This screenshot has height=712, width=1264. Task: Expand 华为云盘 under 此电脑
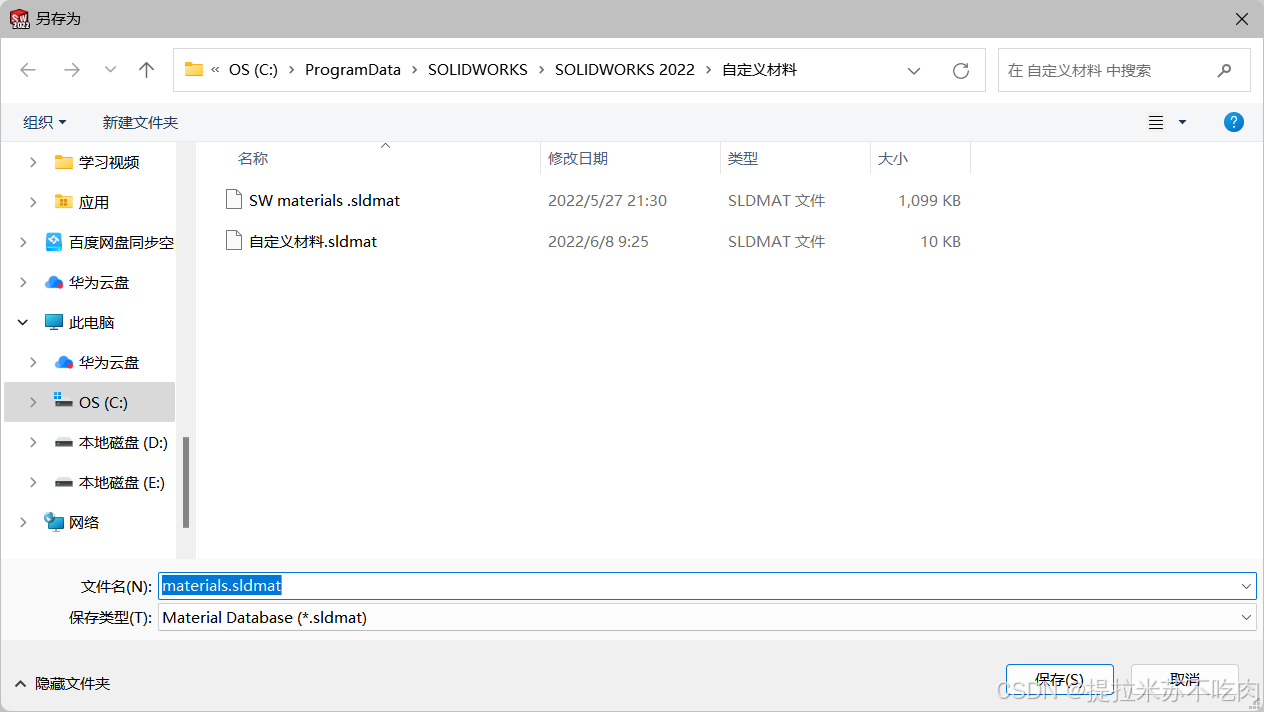coord(33,362)
